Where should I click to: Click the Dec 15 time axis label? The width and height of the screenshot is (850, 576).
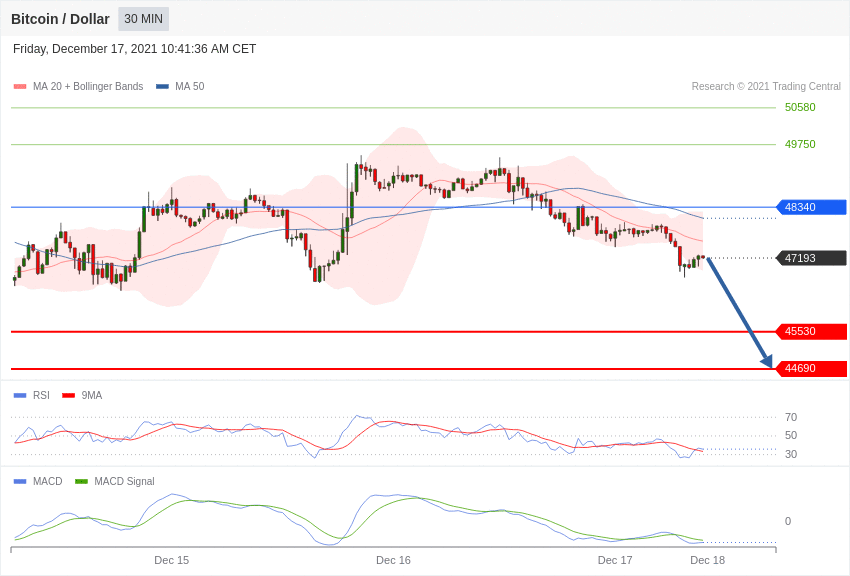(171, 560)
